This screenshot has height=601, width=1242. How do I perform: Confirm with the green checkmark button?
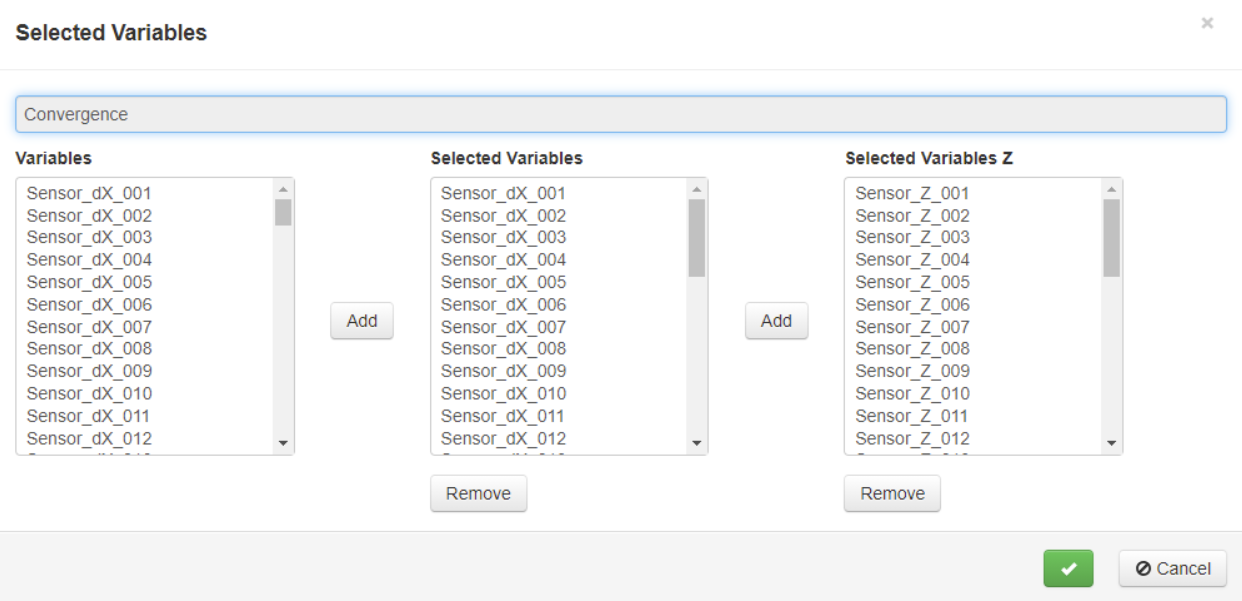point(1068,568)
